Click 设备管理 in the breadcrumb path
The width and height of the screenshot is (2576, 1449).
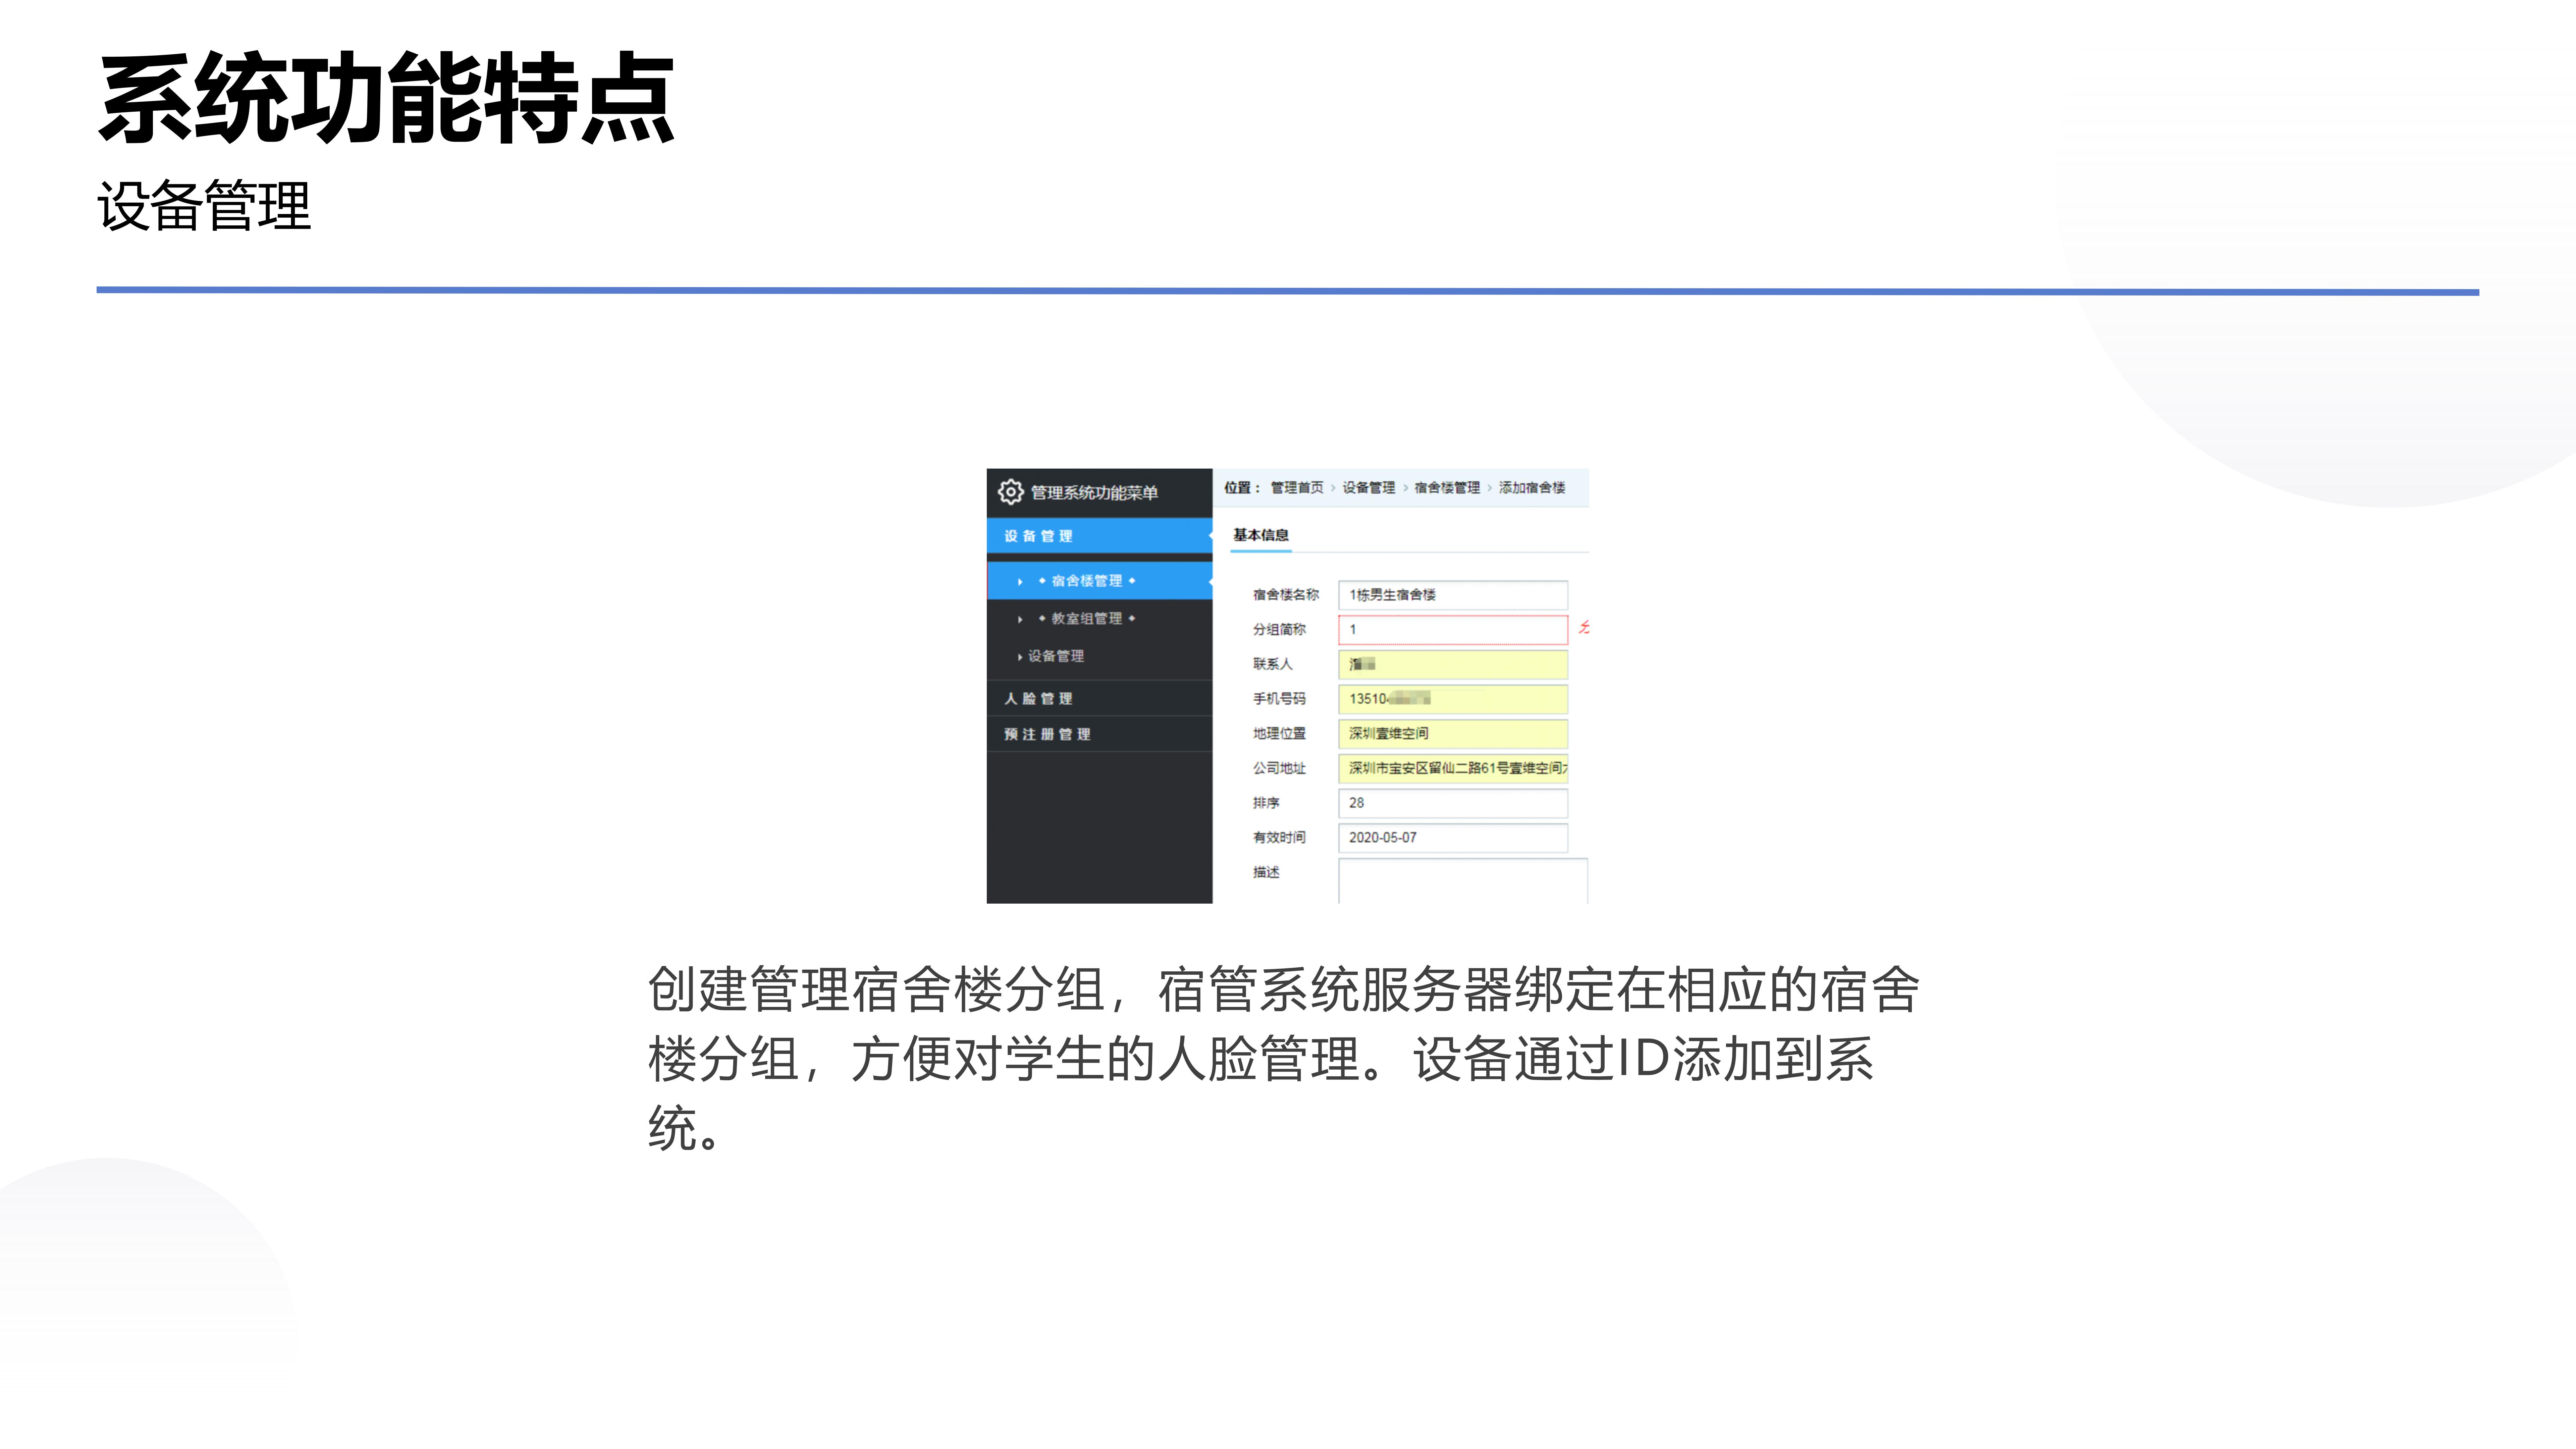tap(1369, 488)
